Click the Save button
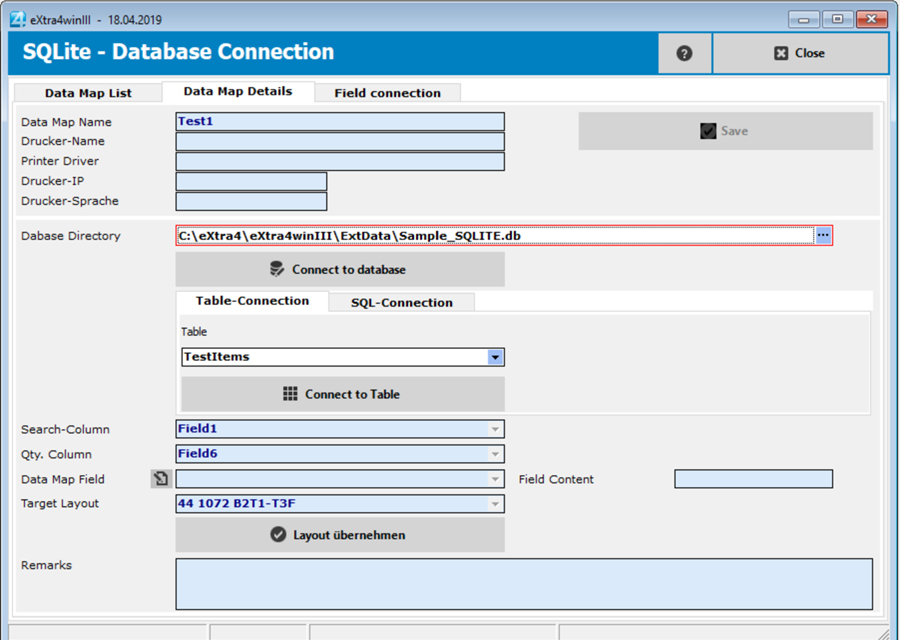900x640 pixels. pos(725,131)
